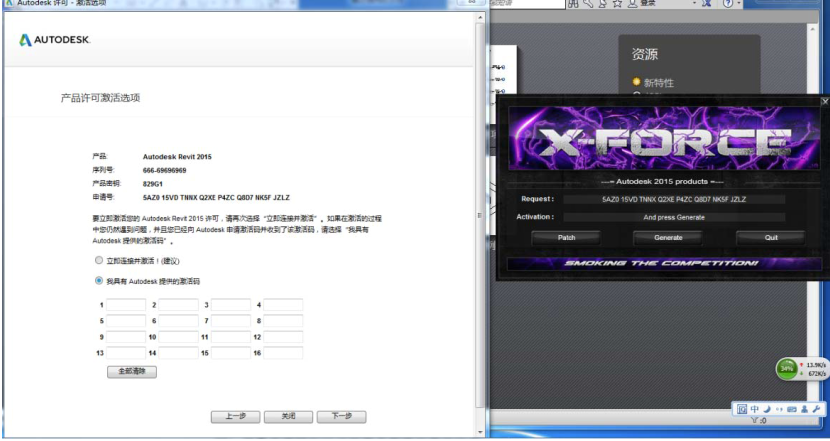Click the Revit search box in top toolbar
Viewport: 830px width, 441px height.
pos(527,4)
